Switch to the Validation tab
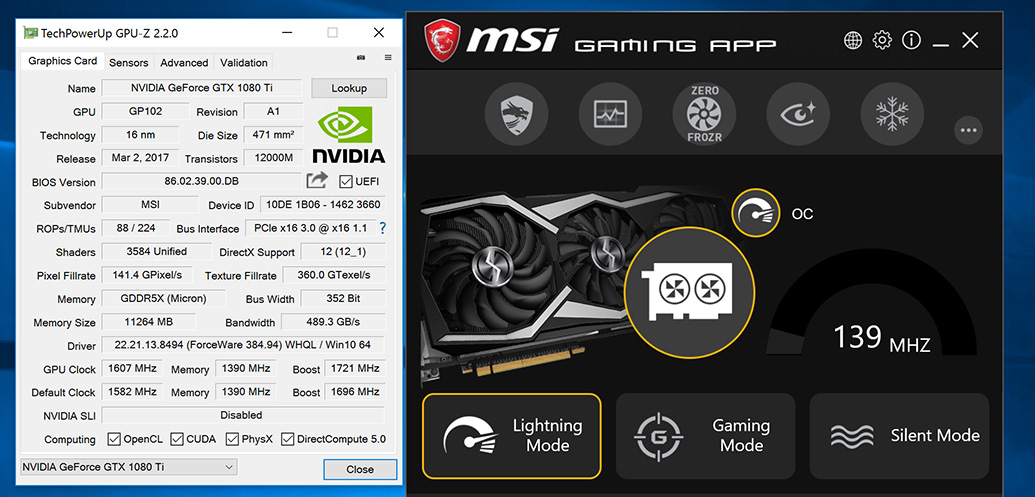1035x497 pixels. tap(244, 63)
